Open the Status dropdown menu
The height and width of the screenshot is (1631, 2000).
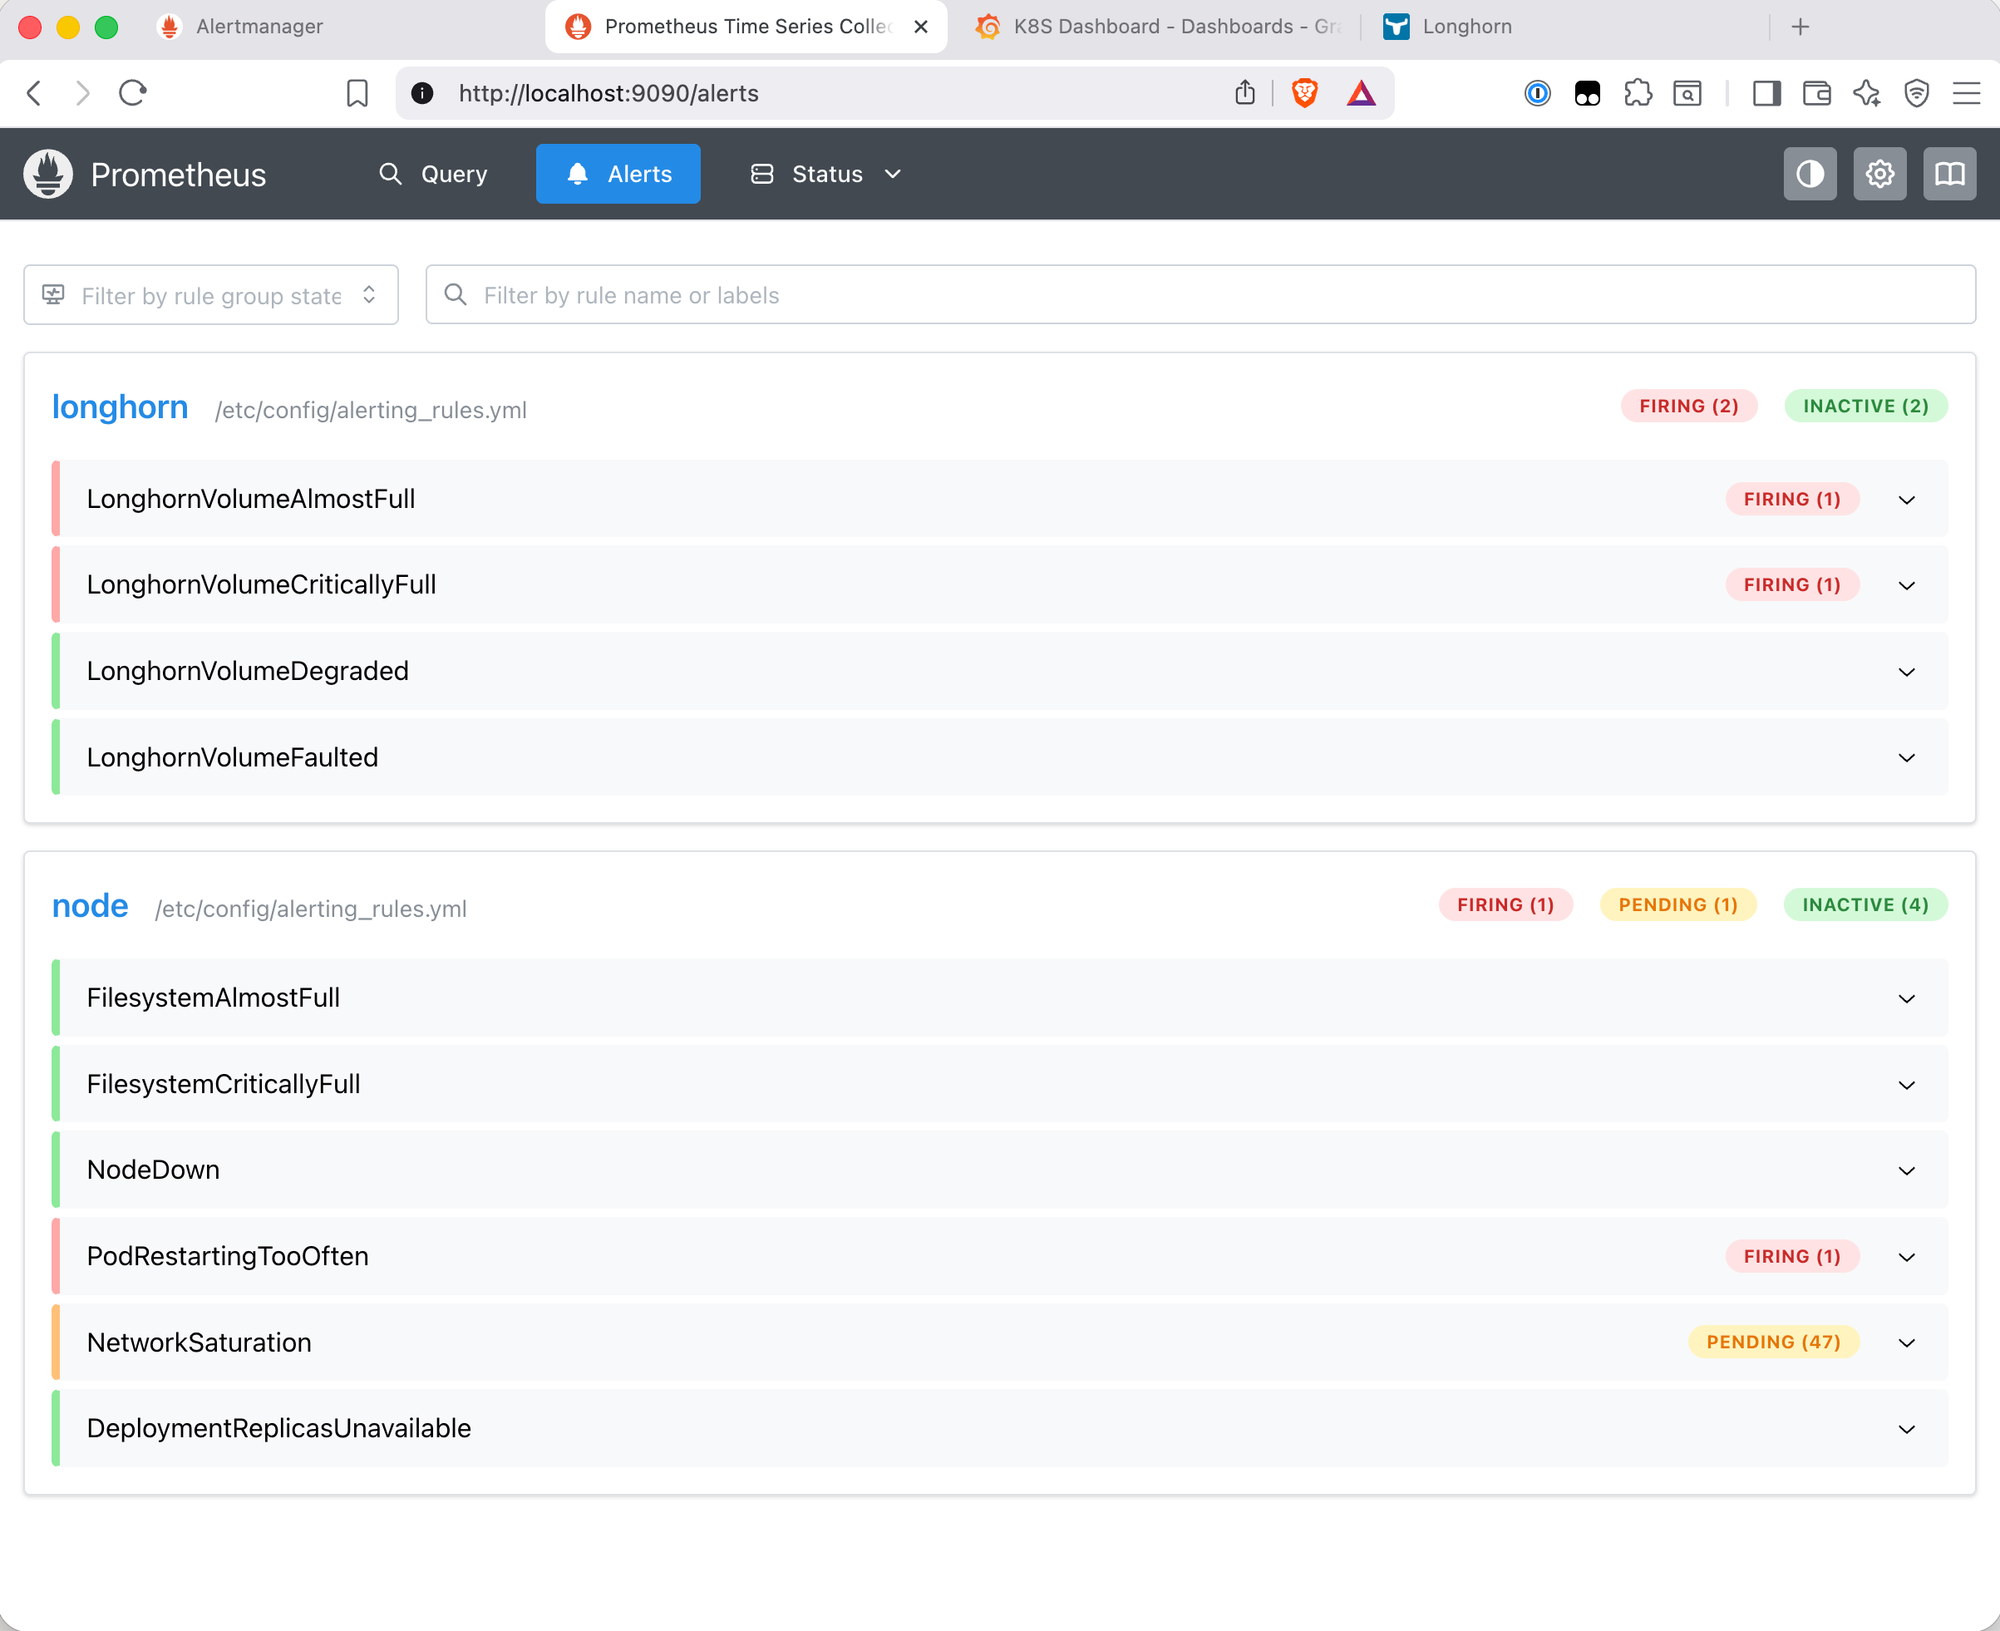pyautogui.click(x=826, y=174)
